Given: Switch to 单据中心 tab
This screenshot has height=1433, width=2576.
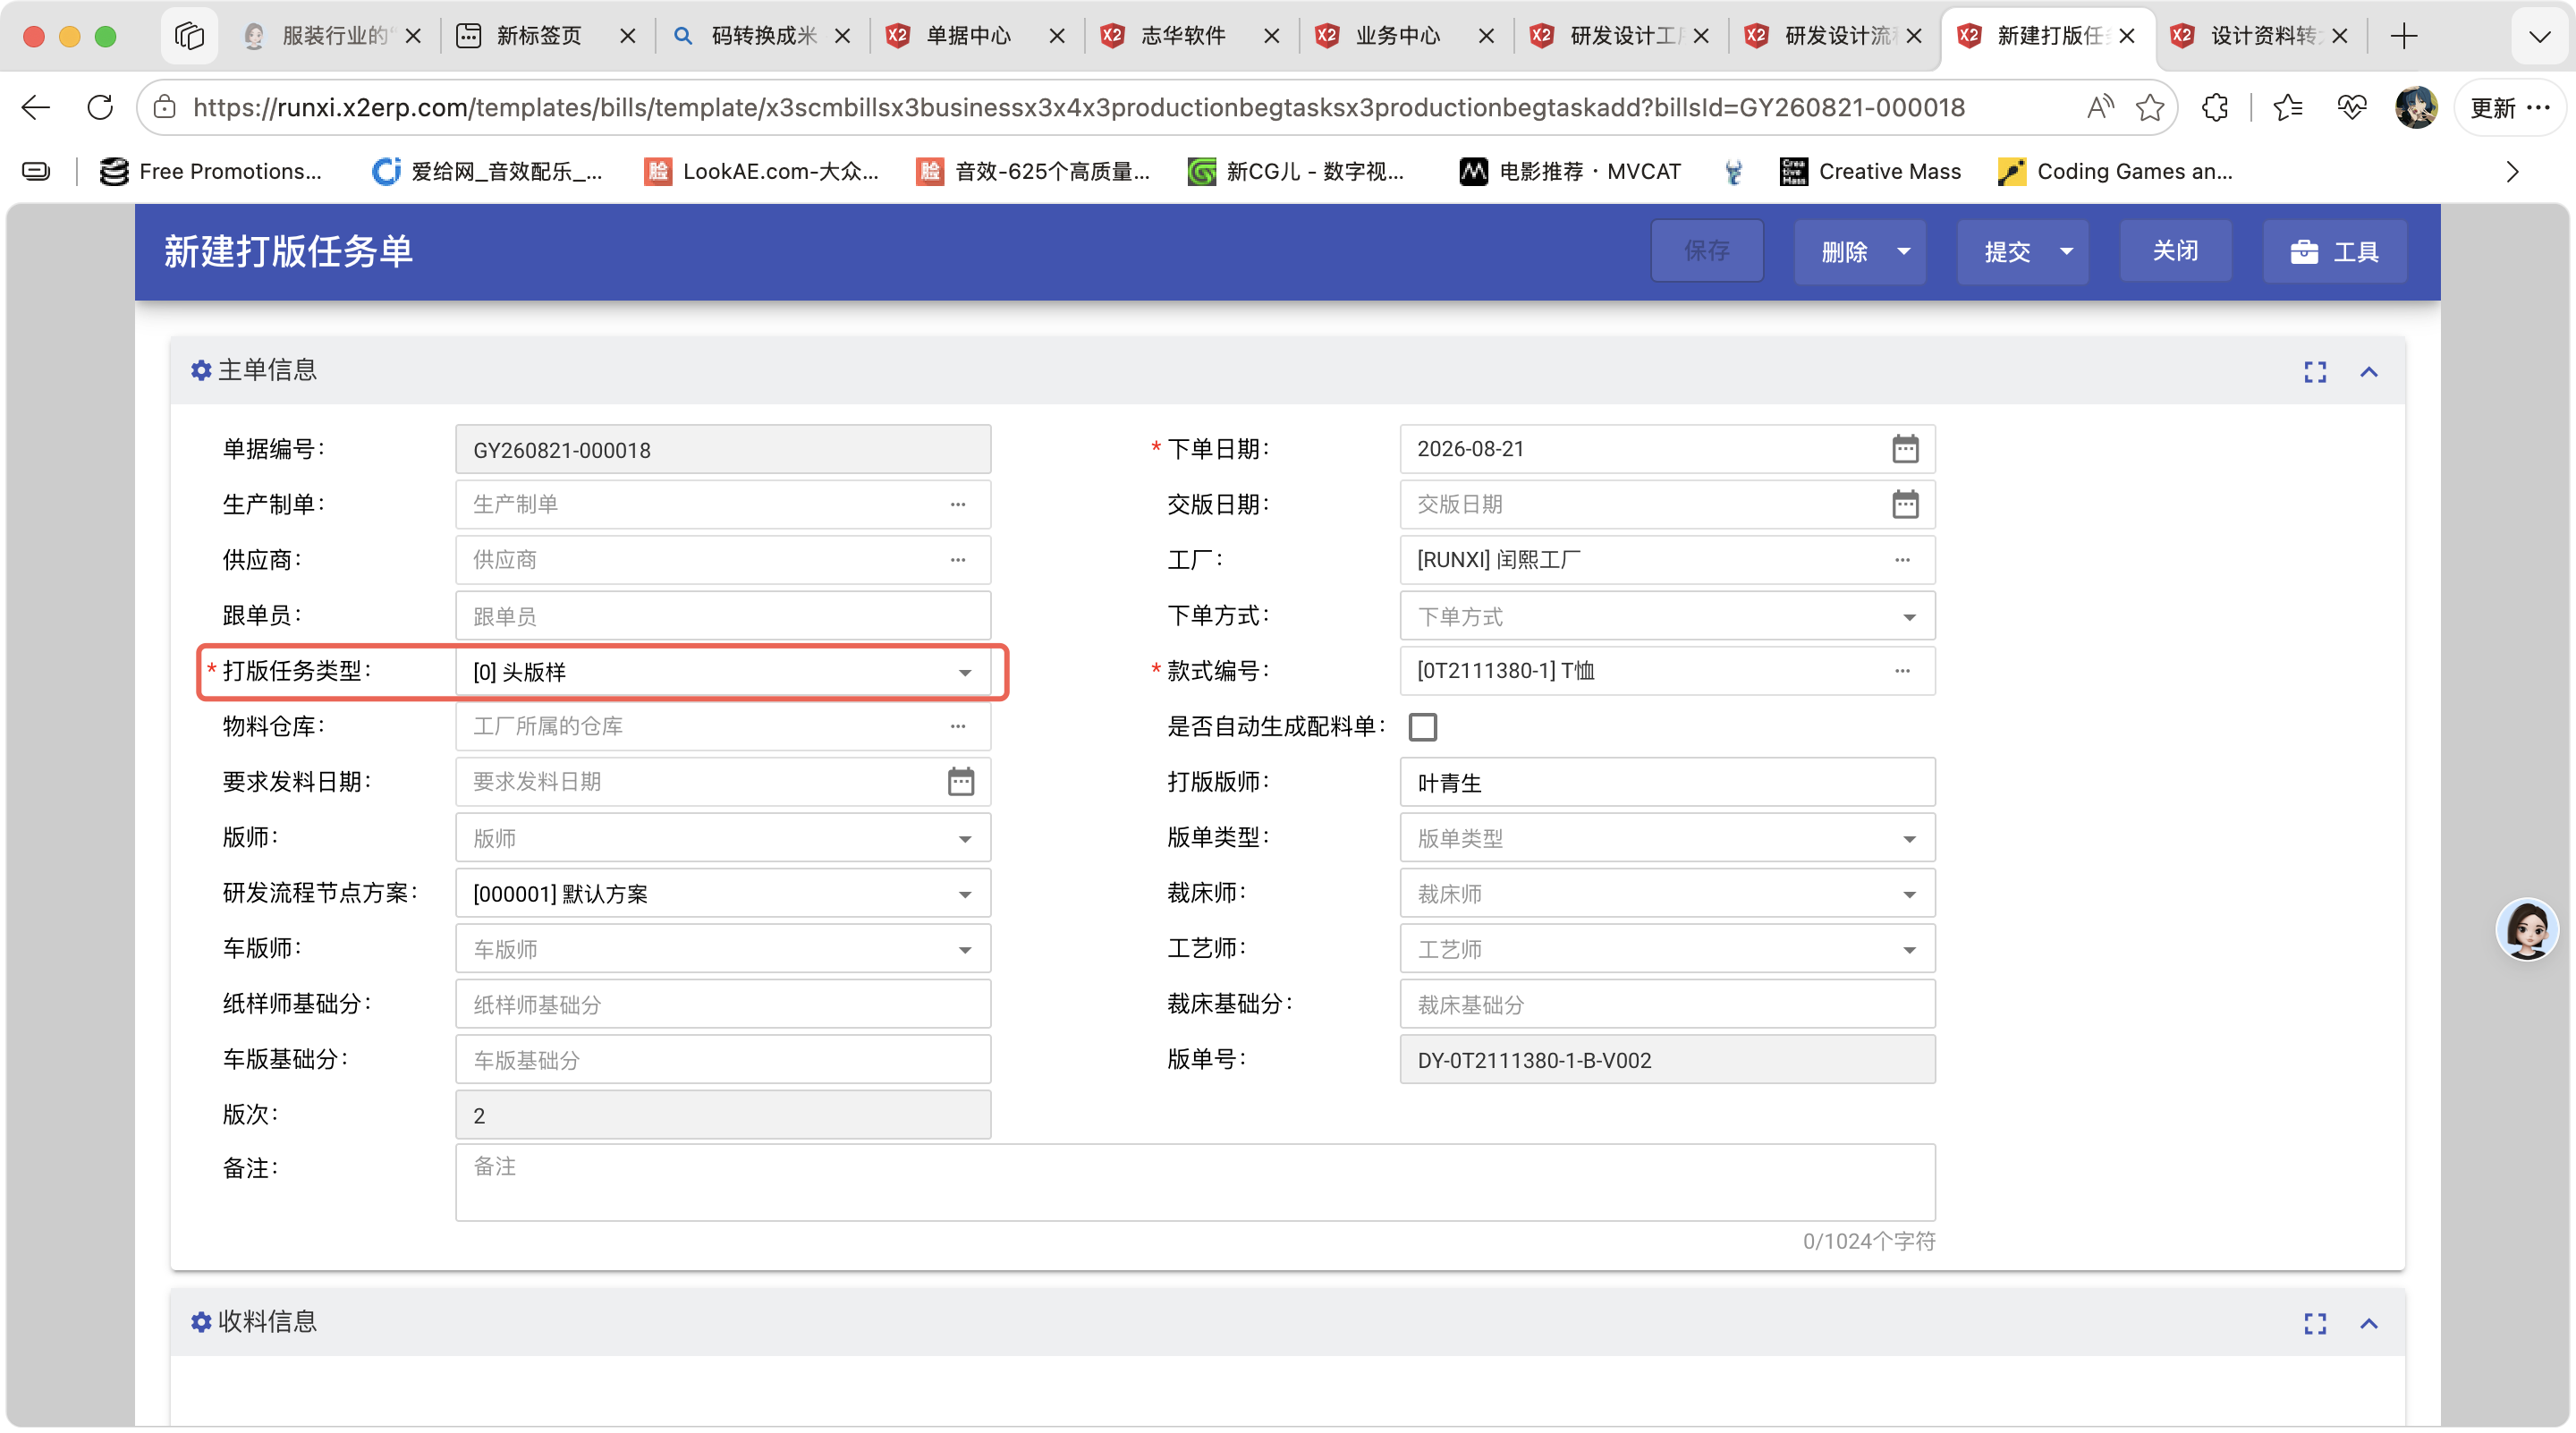Looking at the screenshot, I should (x=975, y=36).
